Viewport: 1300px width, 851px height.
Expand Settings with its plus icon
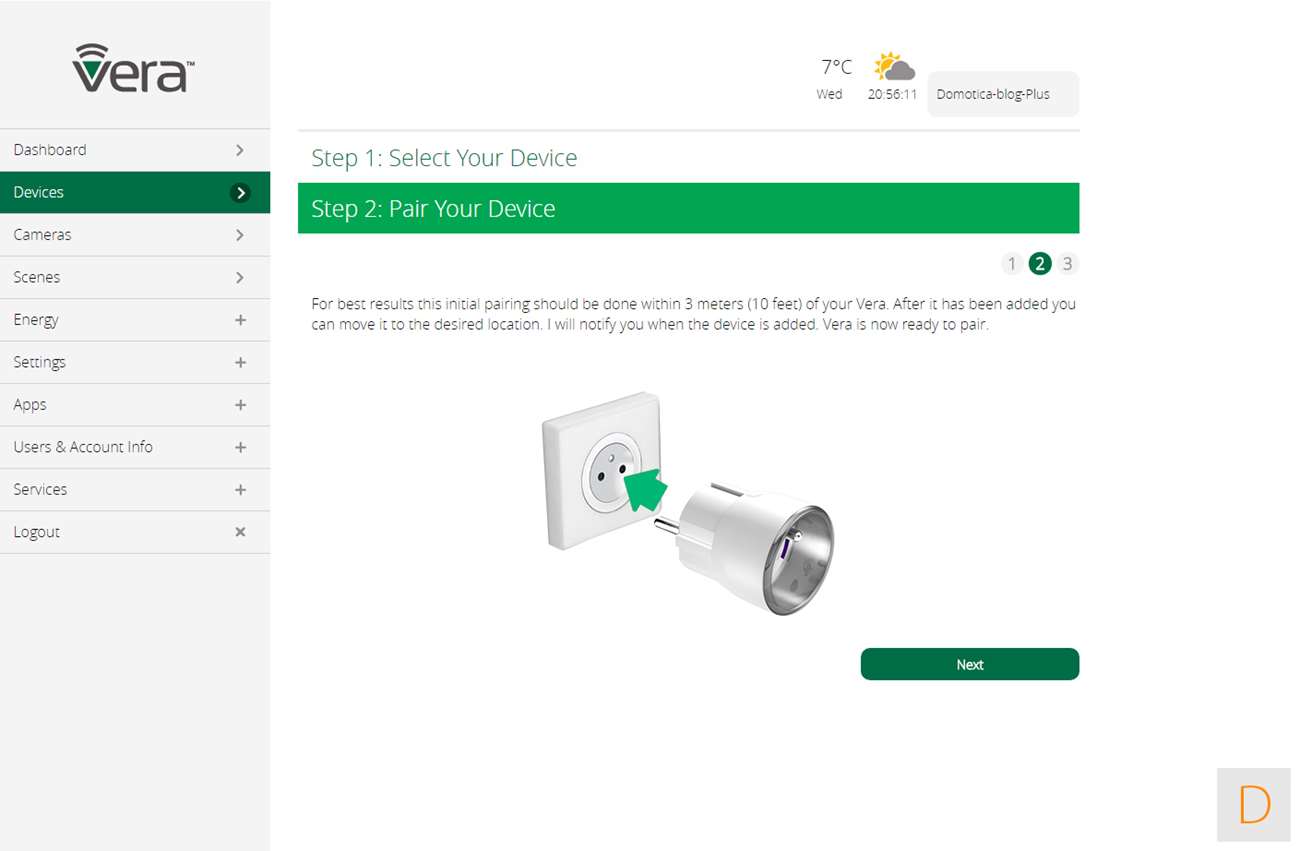(x=240, y=363)
